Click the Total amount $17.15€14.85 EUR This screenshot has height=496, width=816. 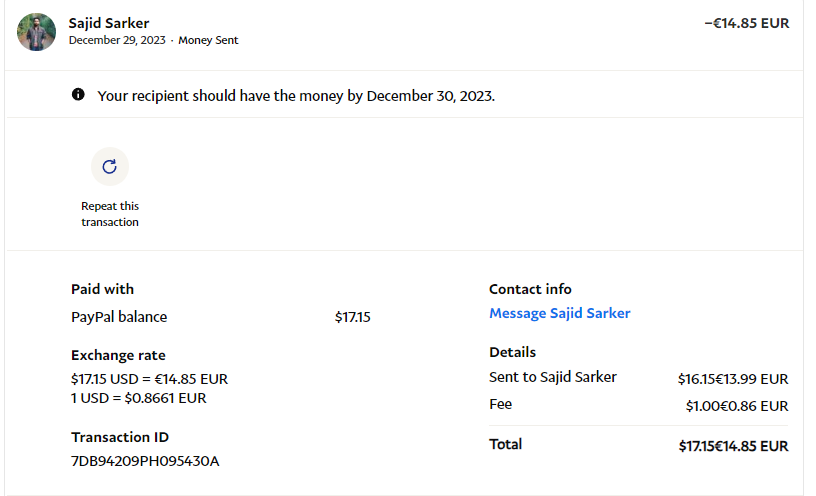[733, 446]
